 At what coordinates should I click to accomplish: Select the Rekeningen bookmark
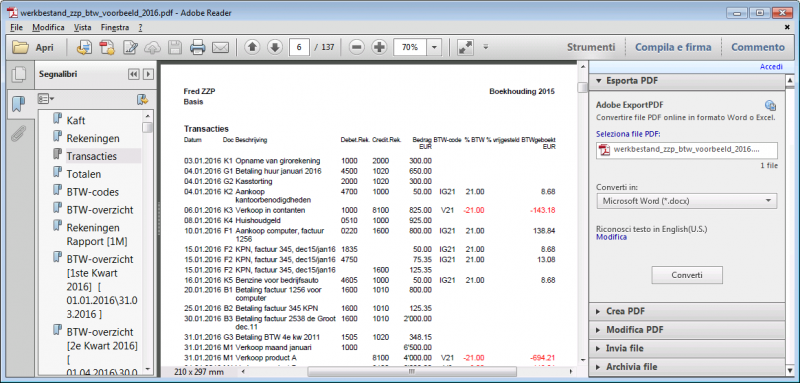[x=93, y=138]
